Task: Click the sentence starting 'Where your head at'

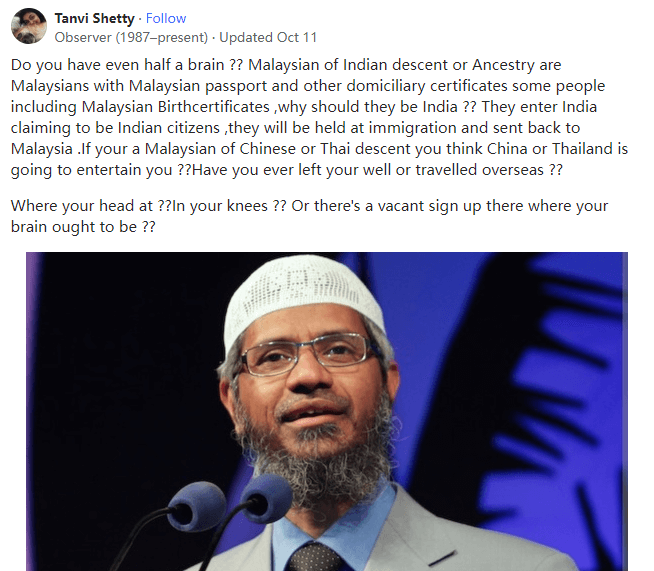Action: 91,206
